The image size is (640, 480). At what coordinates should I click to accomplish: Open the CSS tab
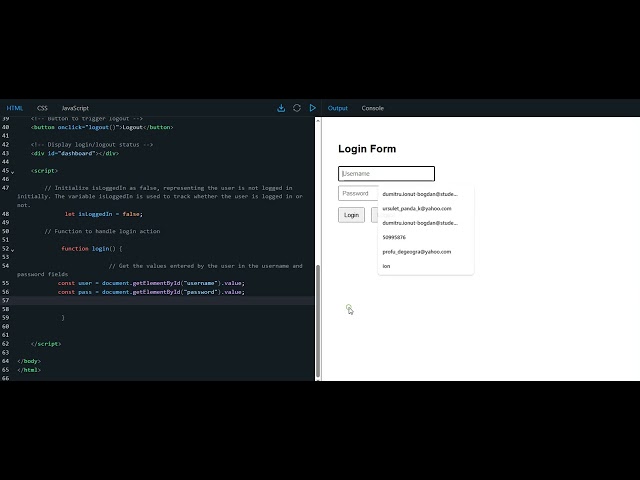[42, 108]
